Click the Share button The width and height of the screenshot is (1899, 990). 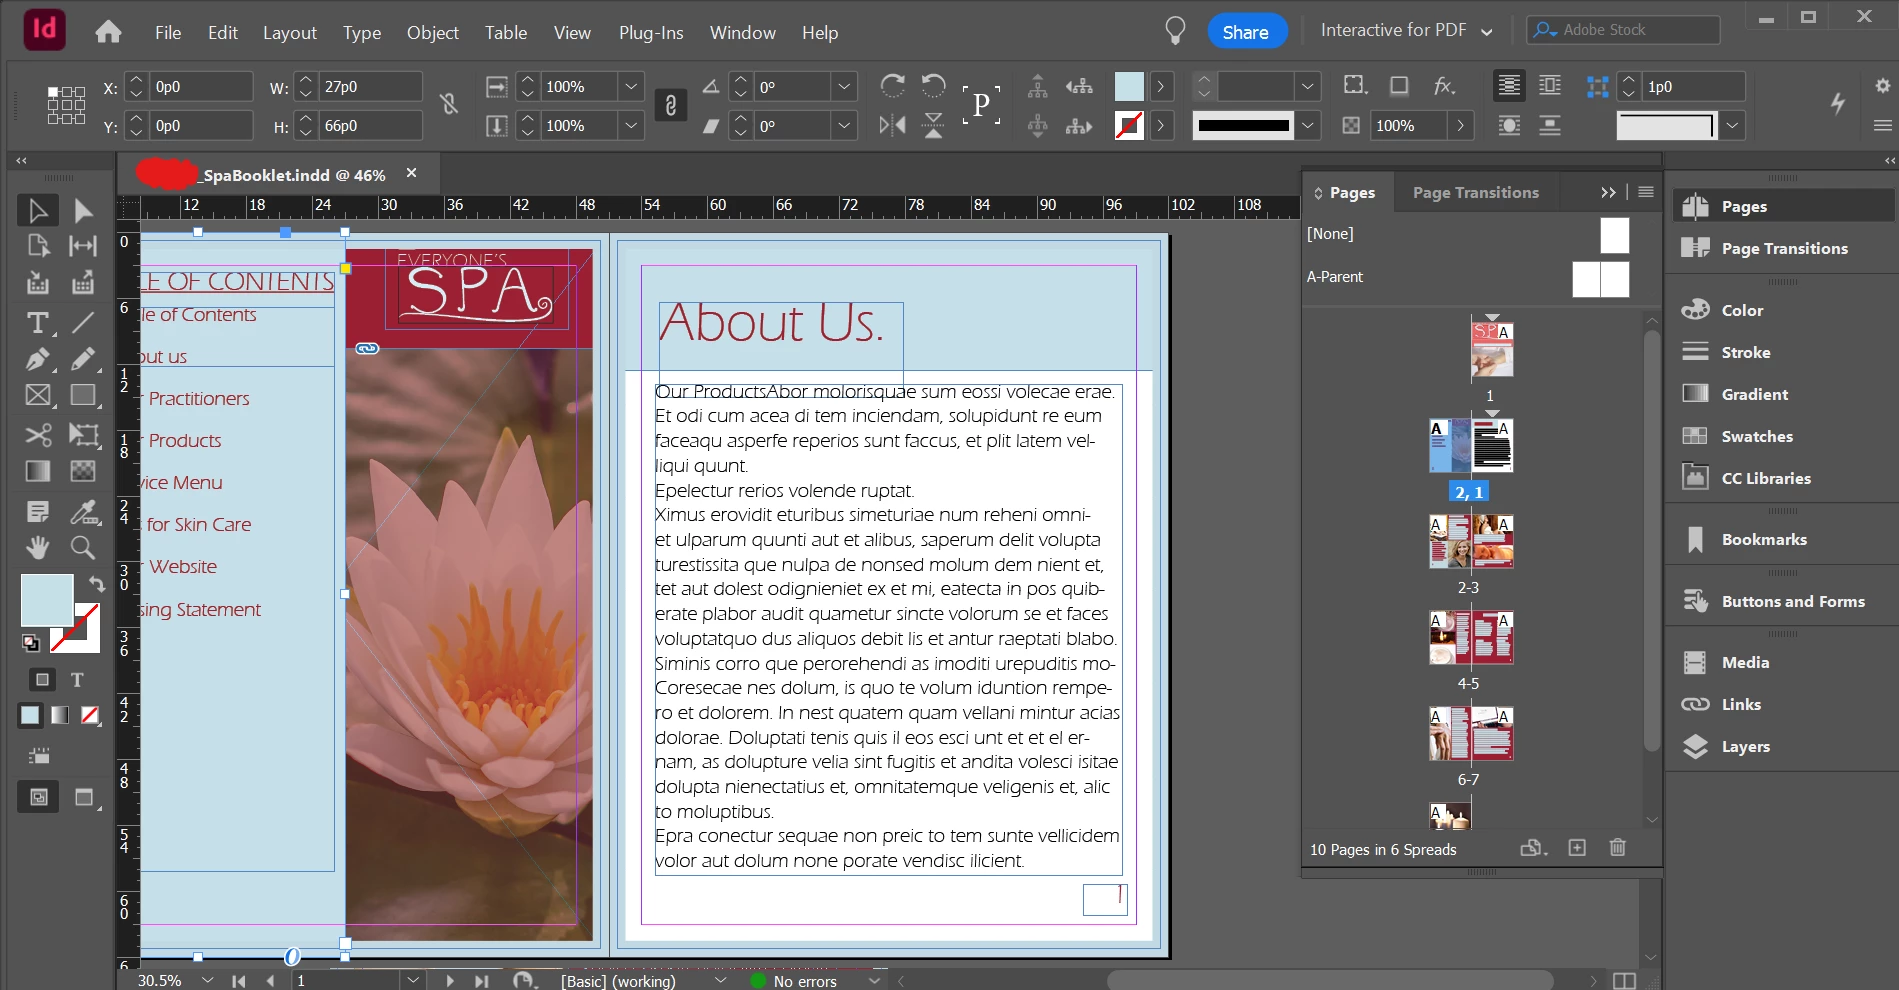[1245, 32]
